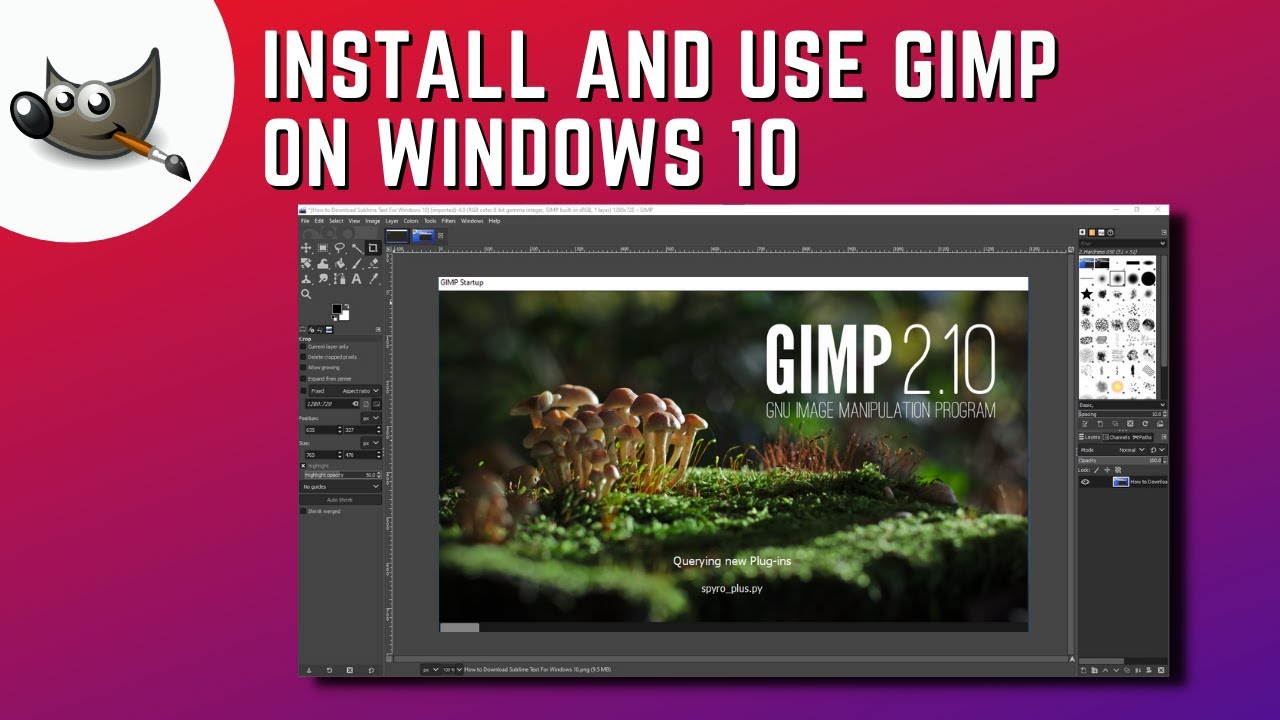
Task: Select the Rectangle Select tool
Action: pos(323,248)
